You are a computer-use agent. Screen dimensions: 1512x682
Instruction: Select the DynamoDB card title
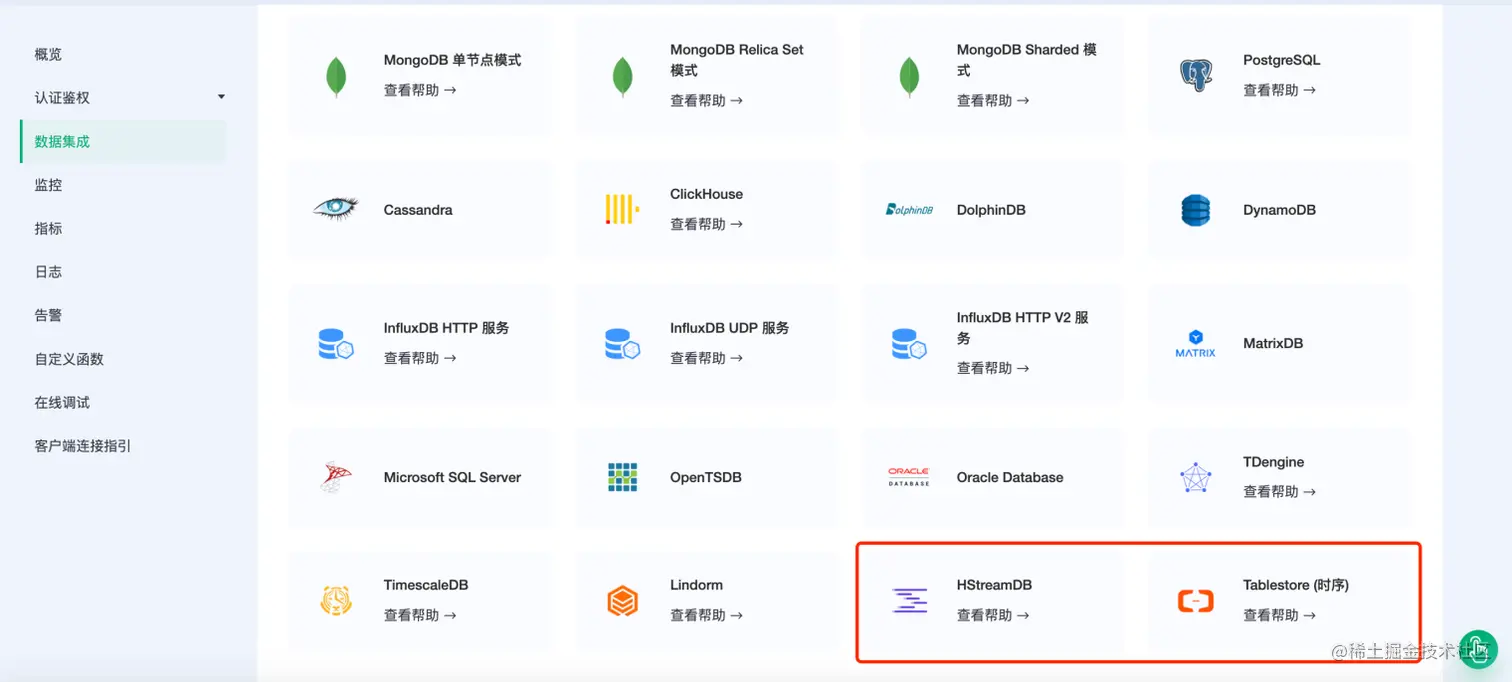pyautogui.click(x=1279, y=210)
